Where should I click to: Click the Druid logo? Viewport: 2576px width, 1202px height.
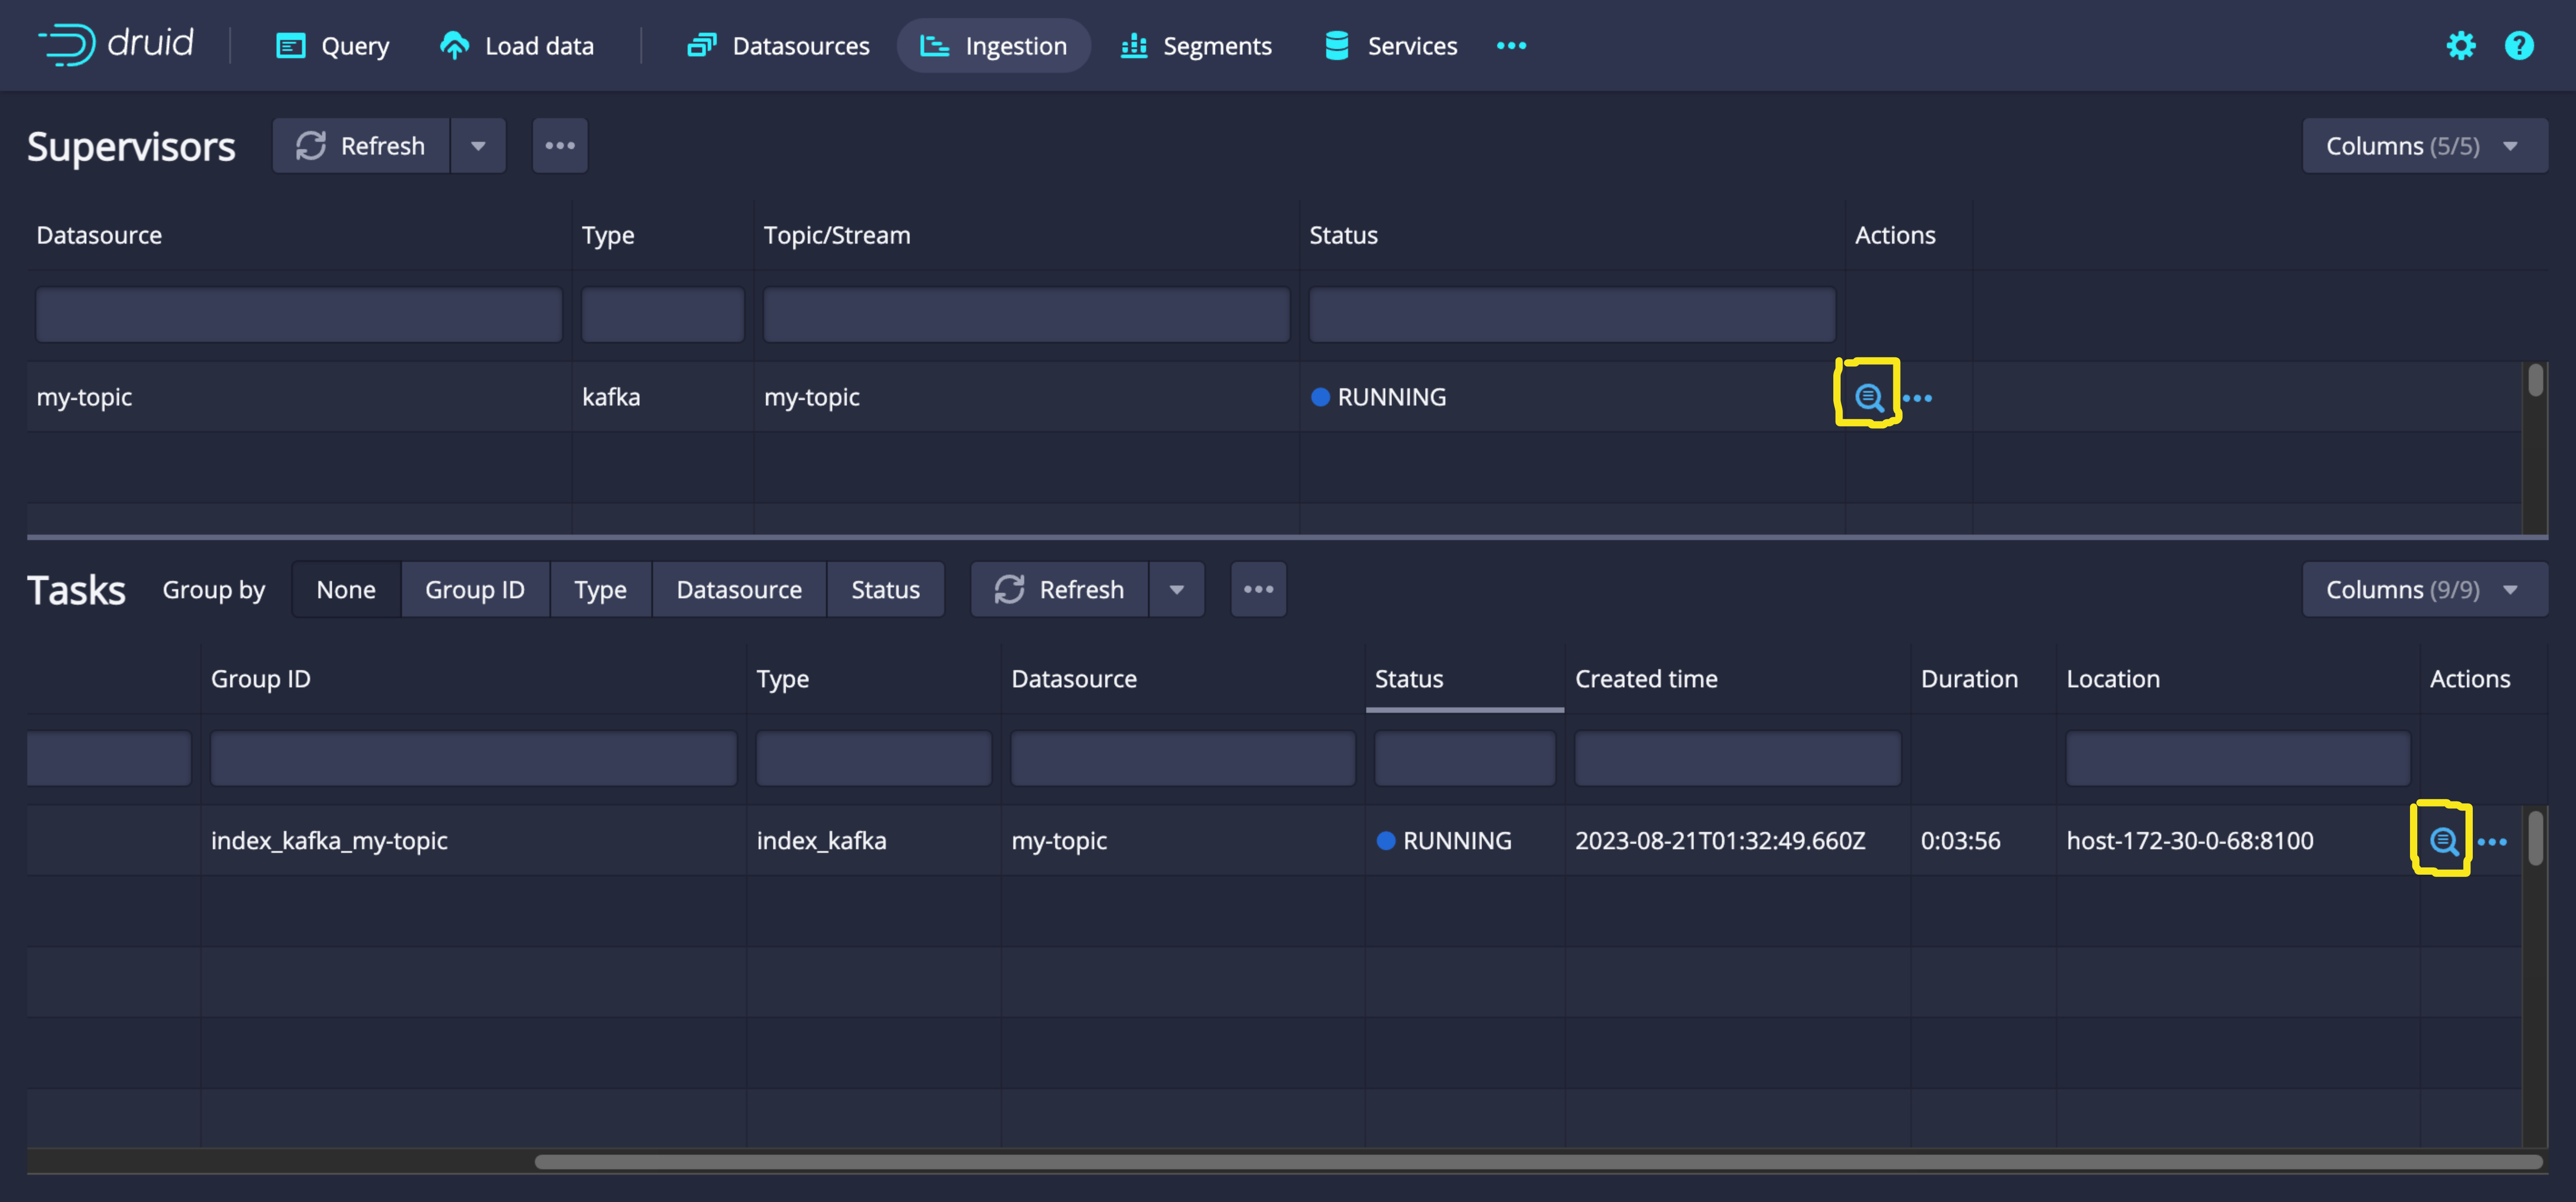tap(115, 44)
